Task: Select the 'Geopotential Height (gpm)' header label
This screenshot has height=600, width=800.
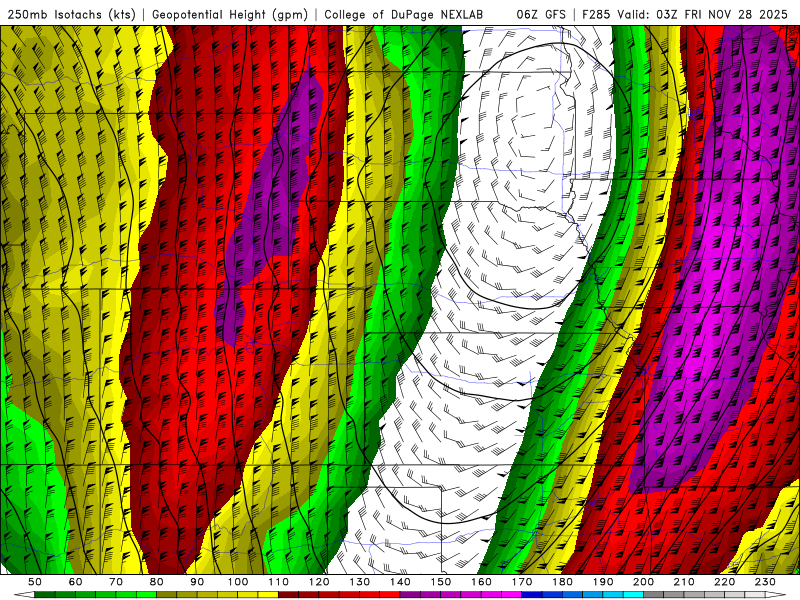Action: [x=230, y=14]
